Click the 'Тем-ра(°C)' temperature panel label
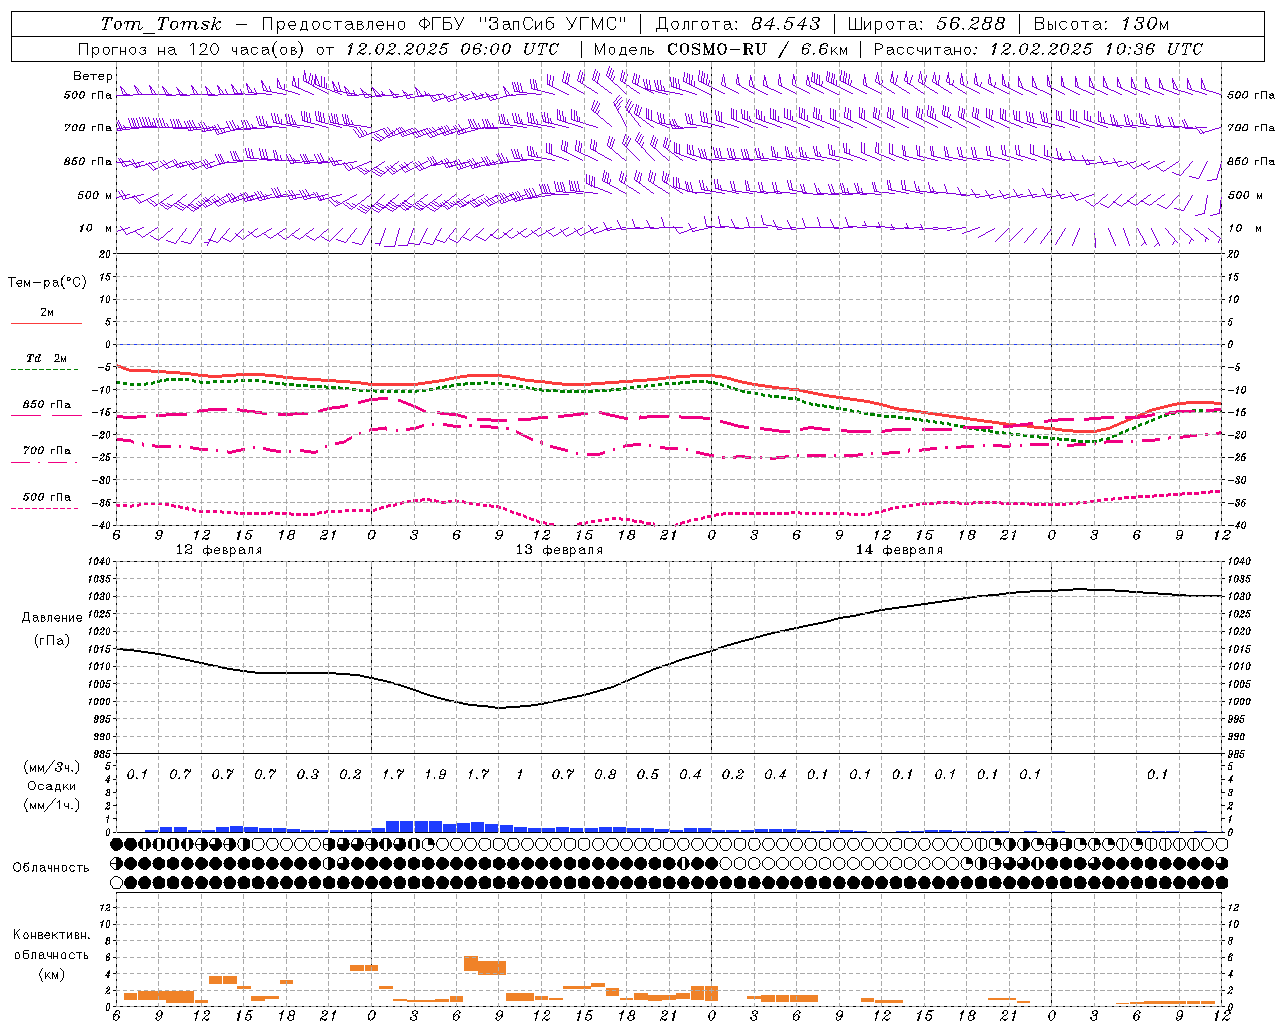Screen dimensions: 1280x1024 click(47, 283)
